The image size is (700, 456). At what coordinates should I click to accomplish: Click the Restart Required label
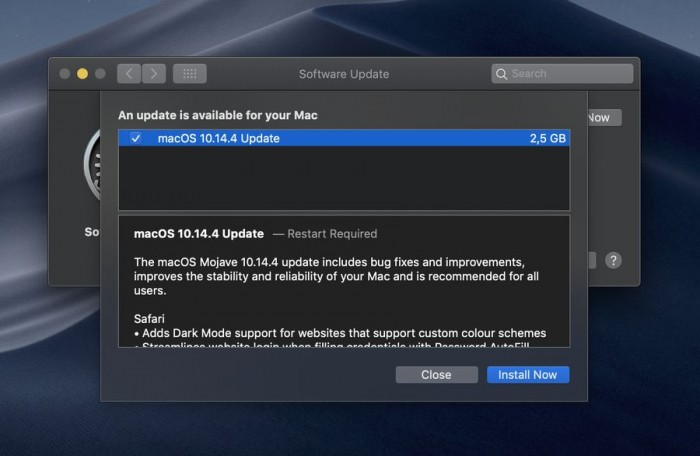coord(332,234)
